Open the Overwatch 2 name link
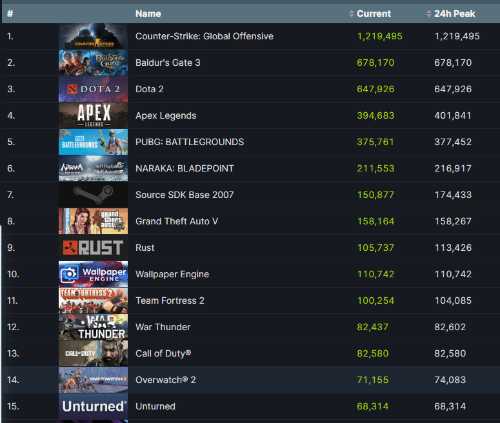Viewport: 500px width, 423px height. 165,380
